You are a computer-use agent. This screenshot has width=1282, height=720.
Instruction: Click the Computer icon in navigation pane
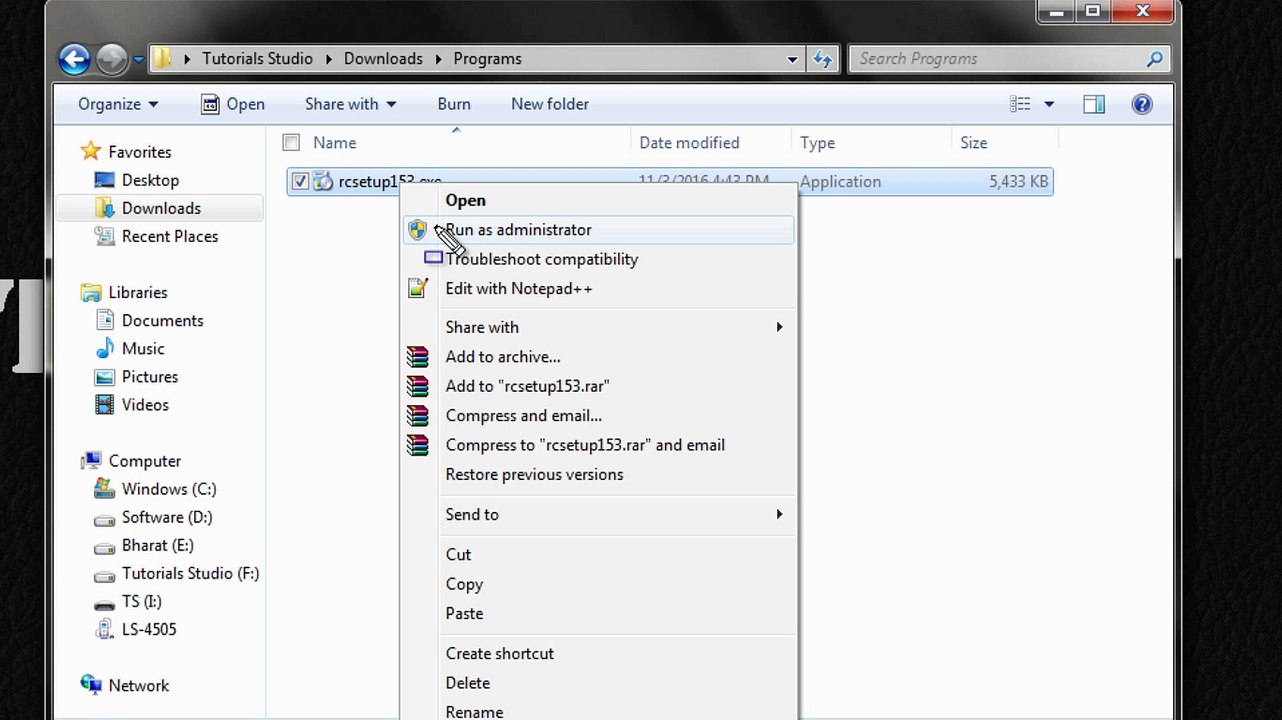pyautogui.click(x=91, y=460)
